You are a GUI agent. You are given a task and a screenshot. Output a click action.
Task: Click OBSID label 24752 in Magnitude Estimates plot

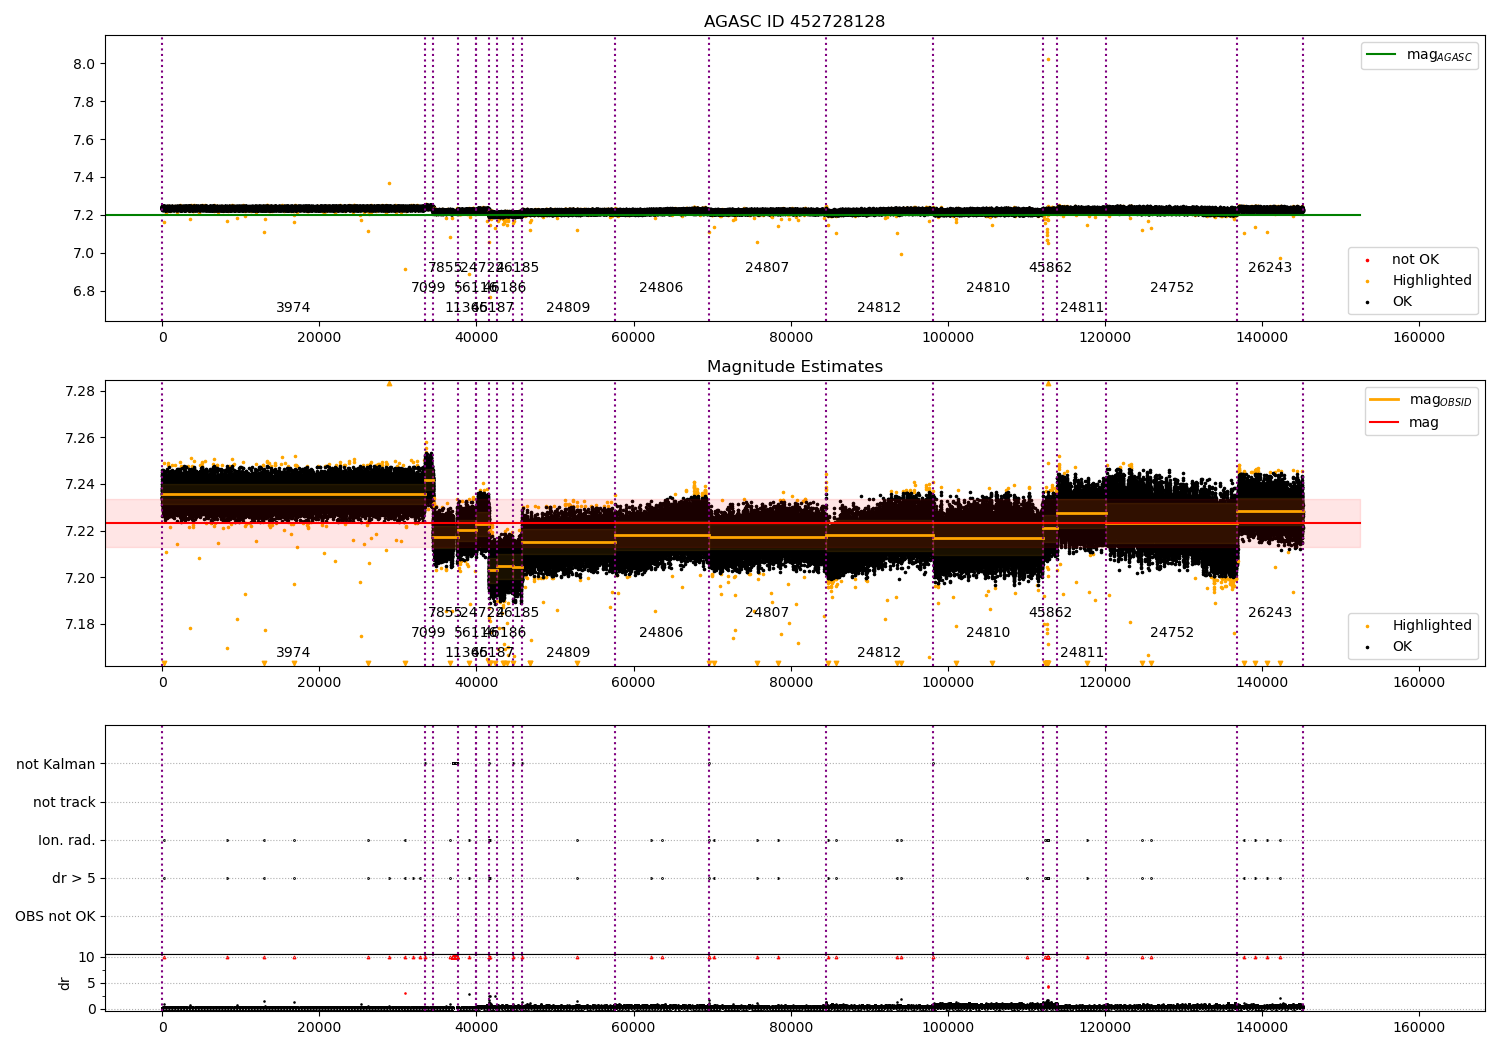pyautogui.click(x=1172, y=633)
